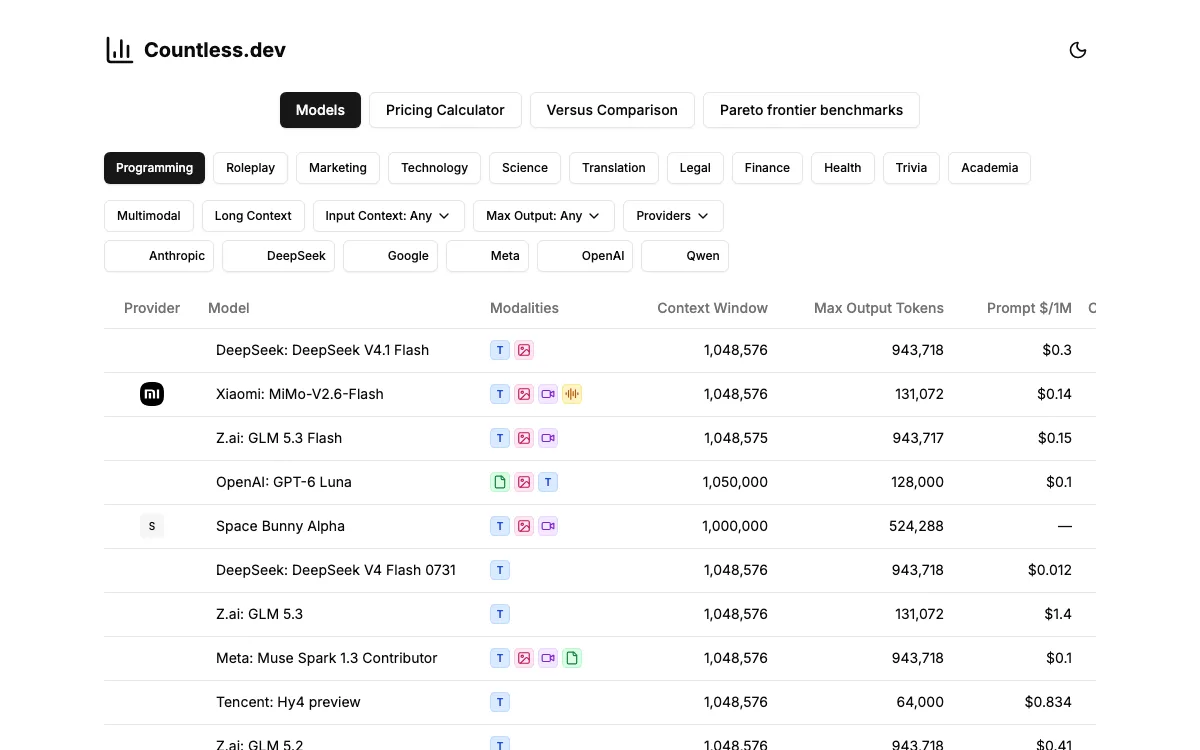Sort by Model column header
Viewport: 1200px width, 750px height.
pos(229,308)
